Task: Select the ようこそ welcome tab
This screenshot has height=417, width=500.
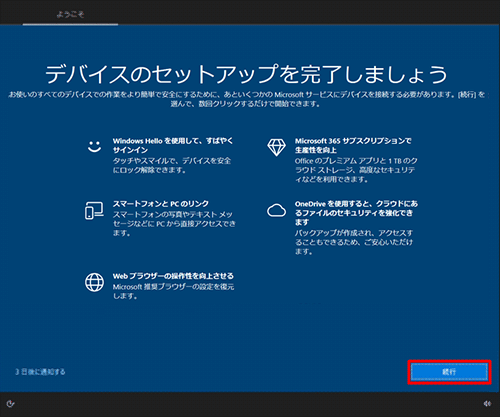Action: 70,14
